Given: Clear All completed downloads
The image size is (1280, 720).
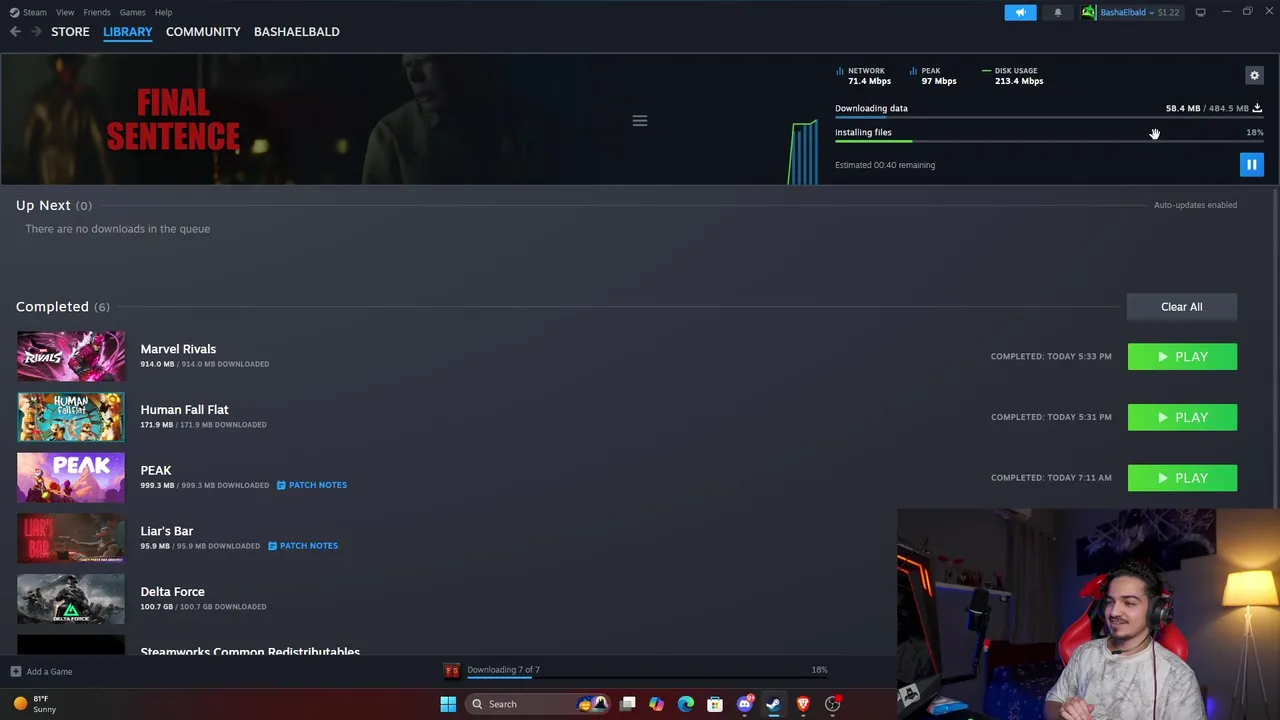Looking at the screenshot, I should pyautogui.click(x=1182, y=307).
